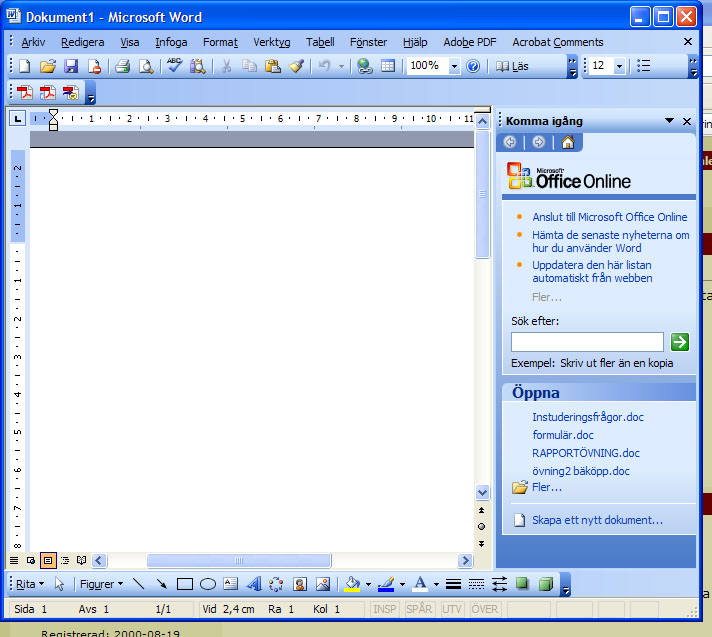
Task: Open the Infoga menu
Action: (x=171, y=42)
